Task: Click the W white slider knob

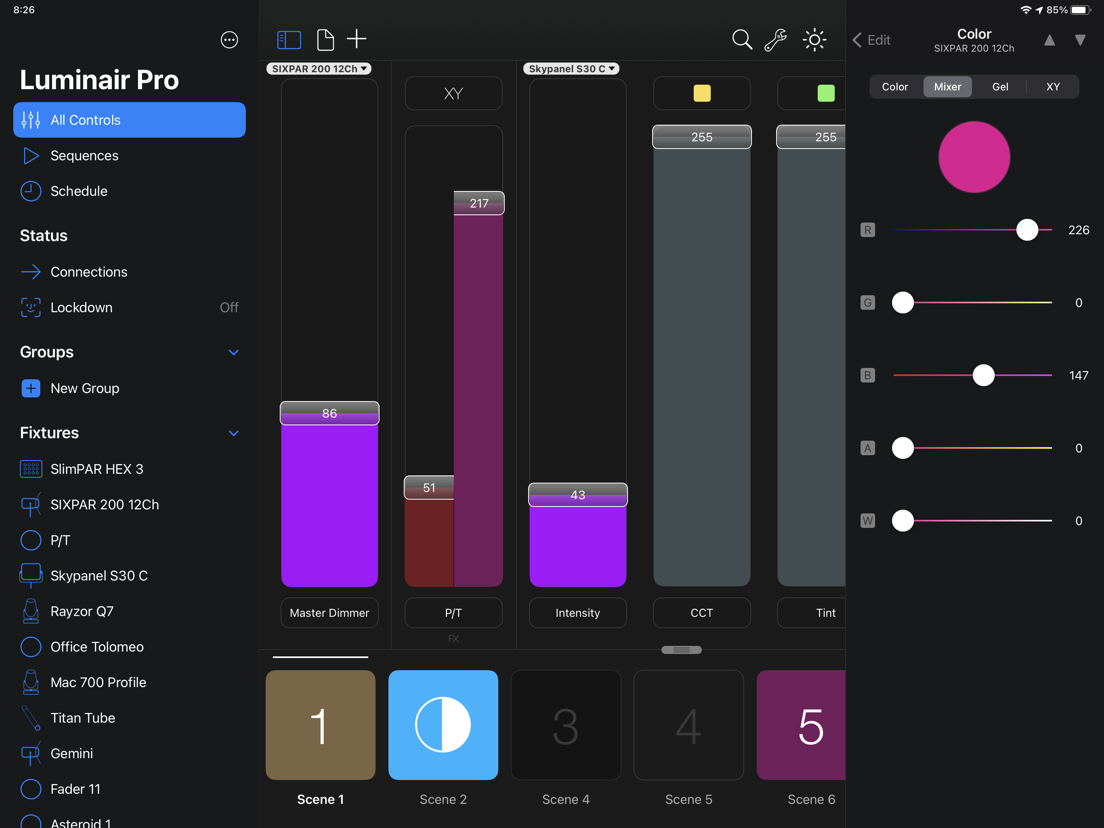Action: 903,521
